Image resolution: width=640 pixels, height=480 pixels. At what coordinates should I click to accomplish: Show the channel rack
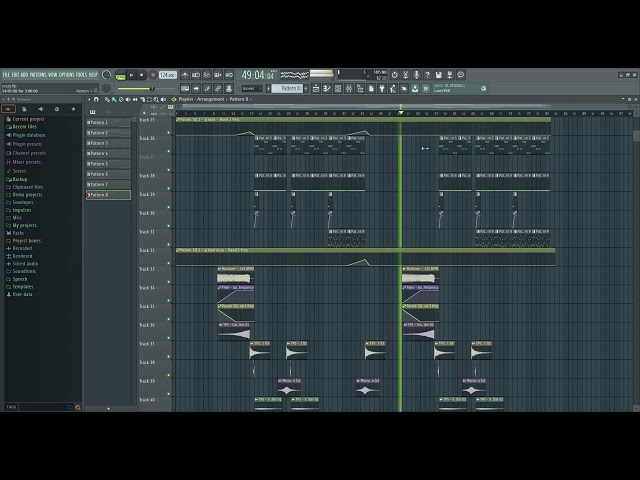click(338, 89)
